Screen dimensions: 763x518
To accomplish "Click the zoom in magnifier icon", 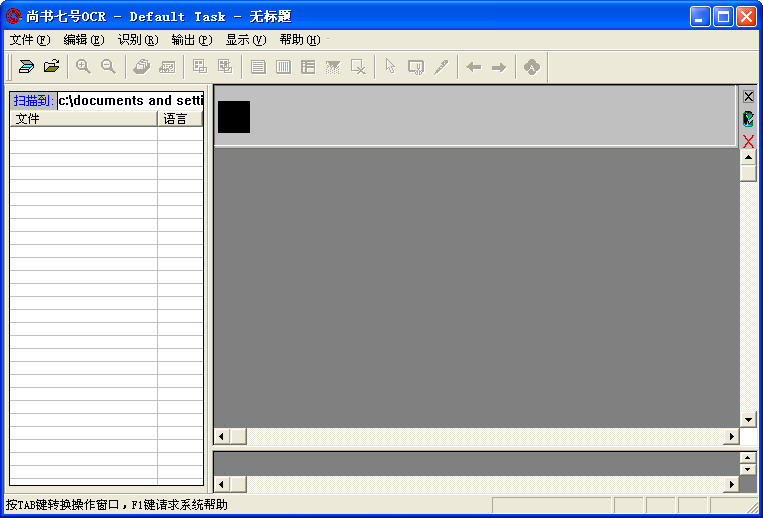I will tap(83, 67).
